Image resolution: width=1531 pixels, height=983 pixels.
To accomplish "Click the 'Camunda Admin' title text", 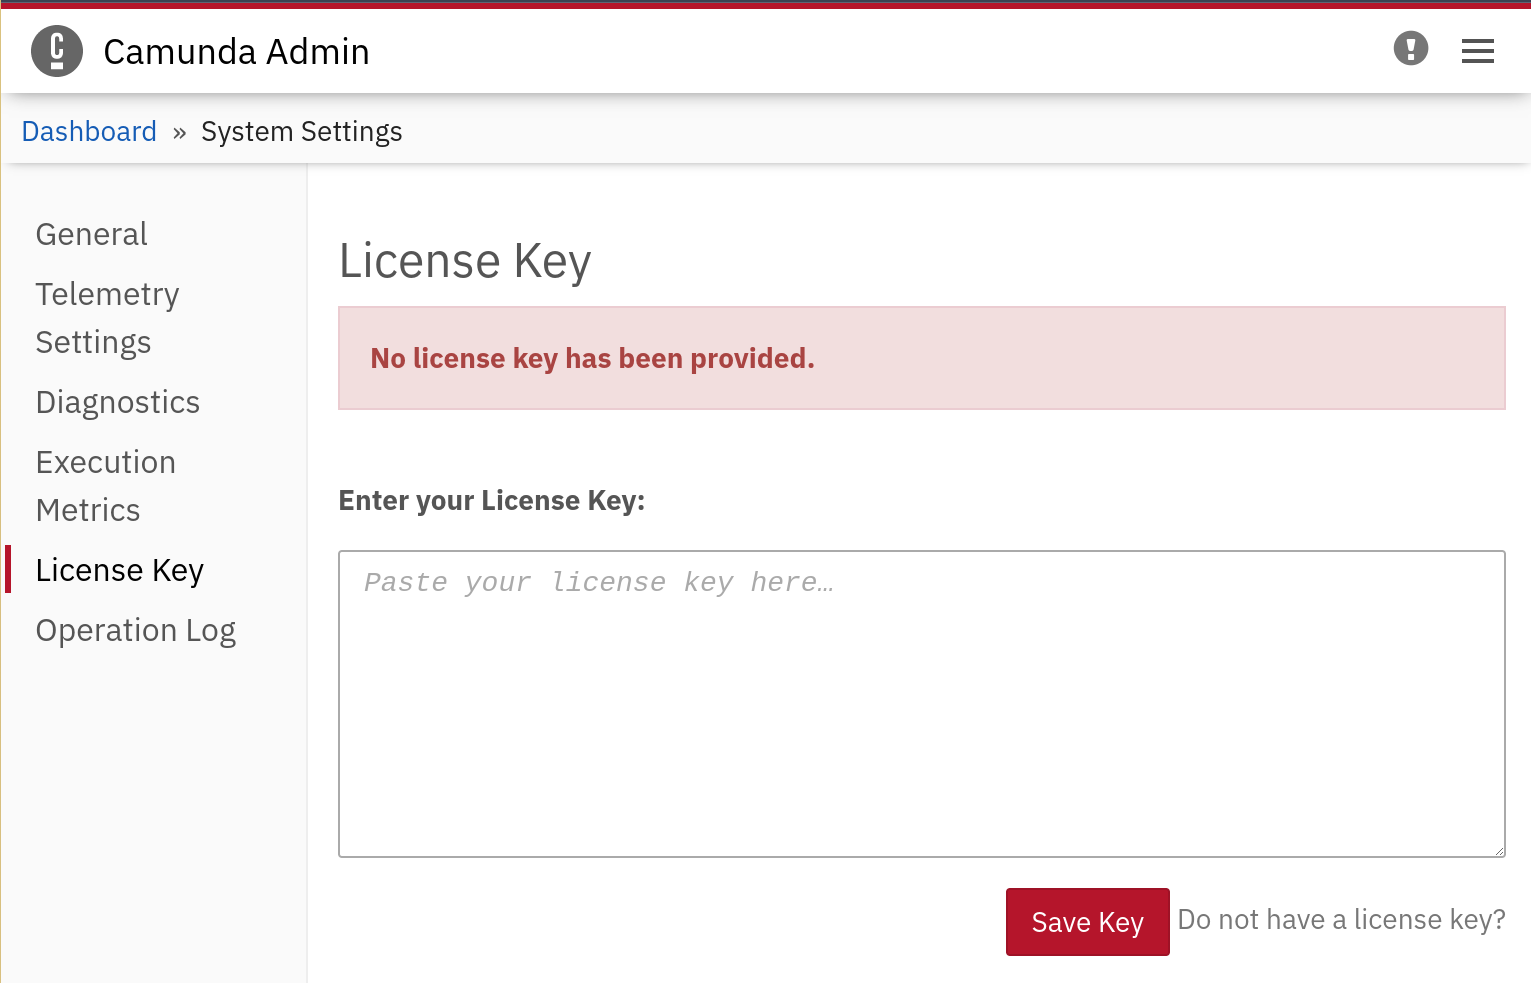I will point(236,51).
